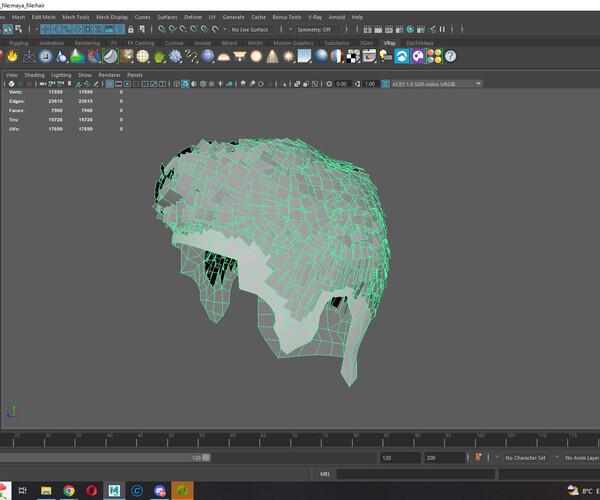600x500 pixels.
Task: Toggle resolution gate in viewport toolbar
Action: (x=127, y=84)
